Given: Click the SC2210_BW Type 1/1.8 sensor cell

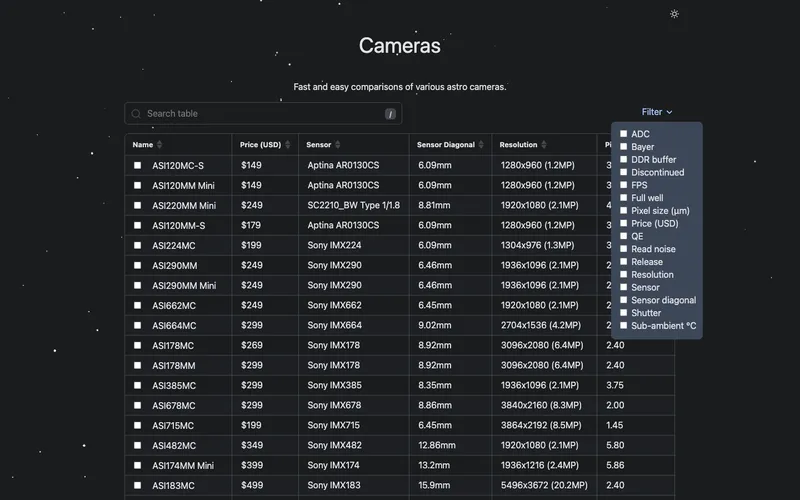Looking at the screenshot, I should 354,205.
